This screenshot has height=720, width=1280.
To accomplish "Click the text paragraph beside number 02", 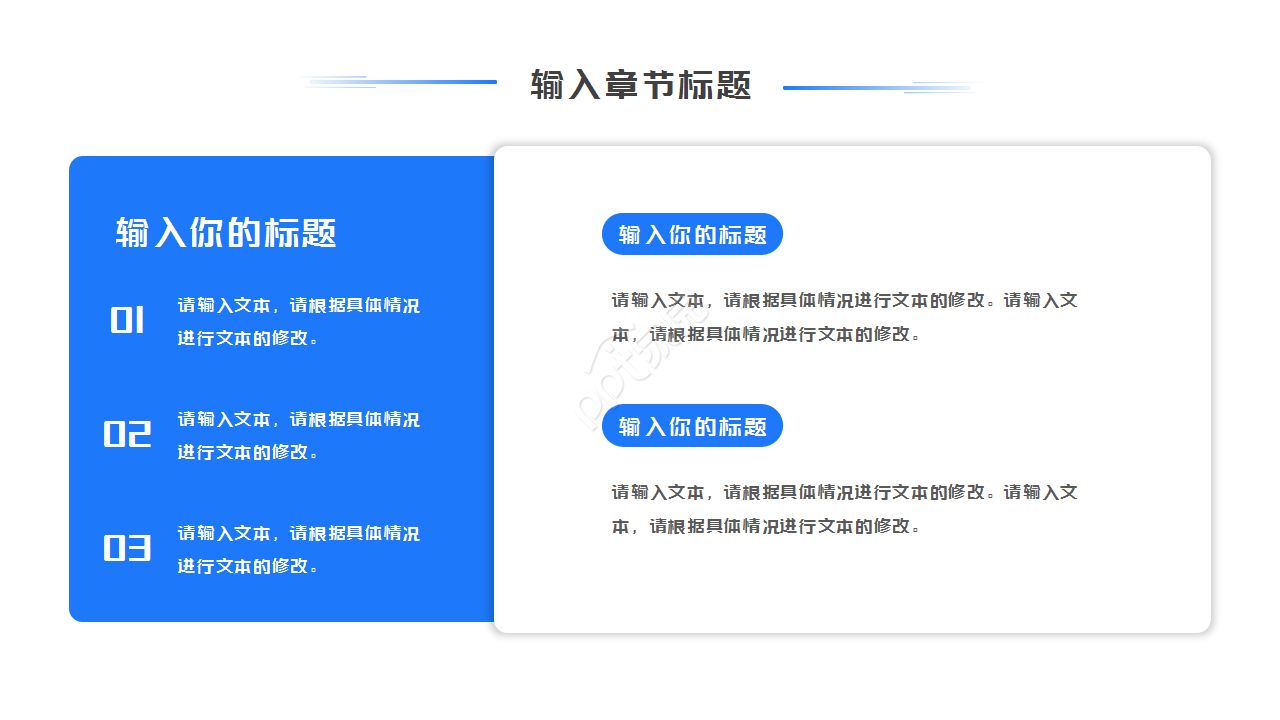I will pos(297,435).
